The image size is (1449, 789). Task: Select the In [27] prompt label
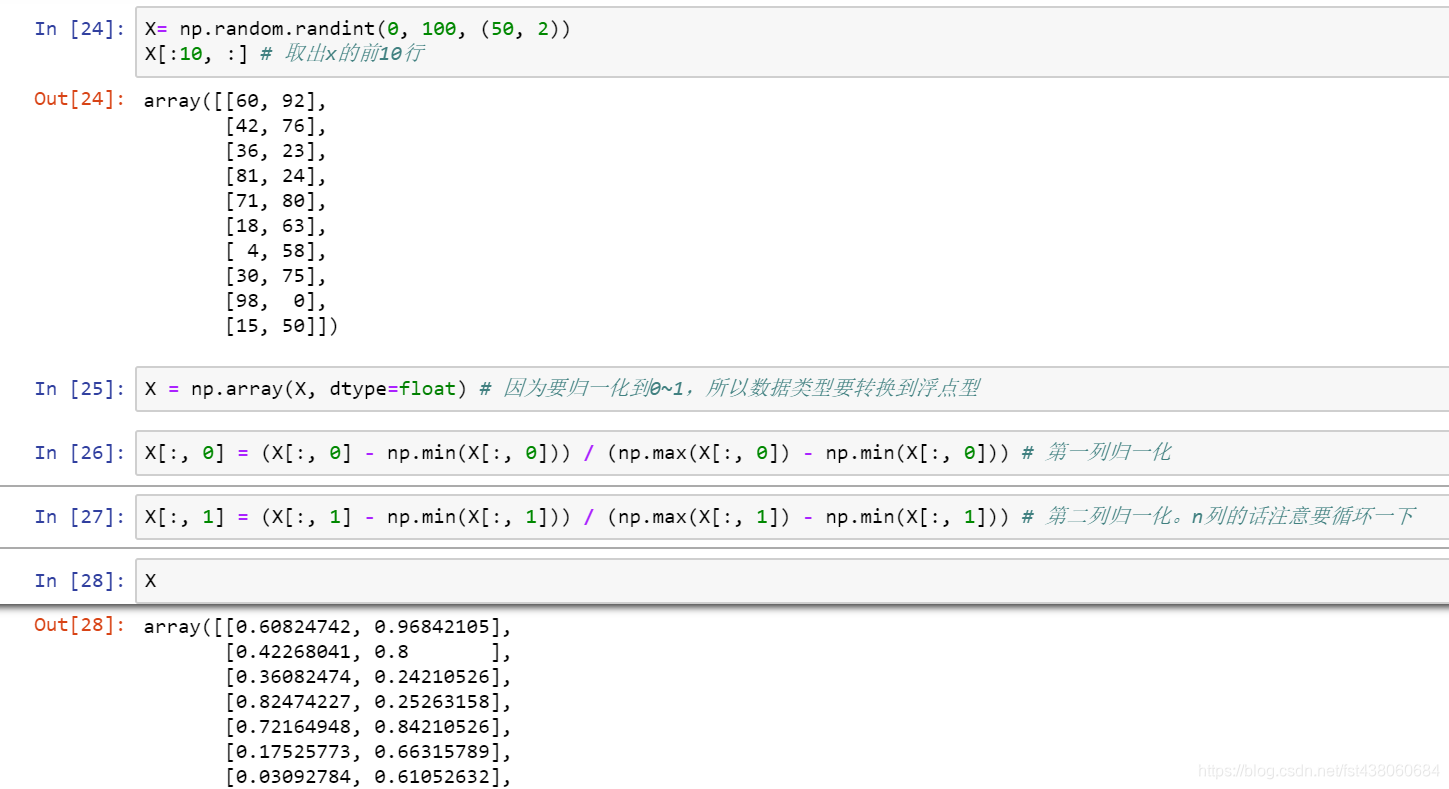[x=80, y=516]
